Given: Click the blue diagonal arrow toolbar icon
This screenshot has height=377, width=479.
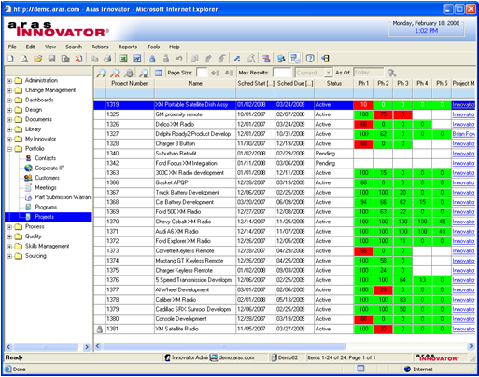Looking at the screenshot, I should pyautogui.click(x=237, y=59).
